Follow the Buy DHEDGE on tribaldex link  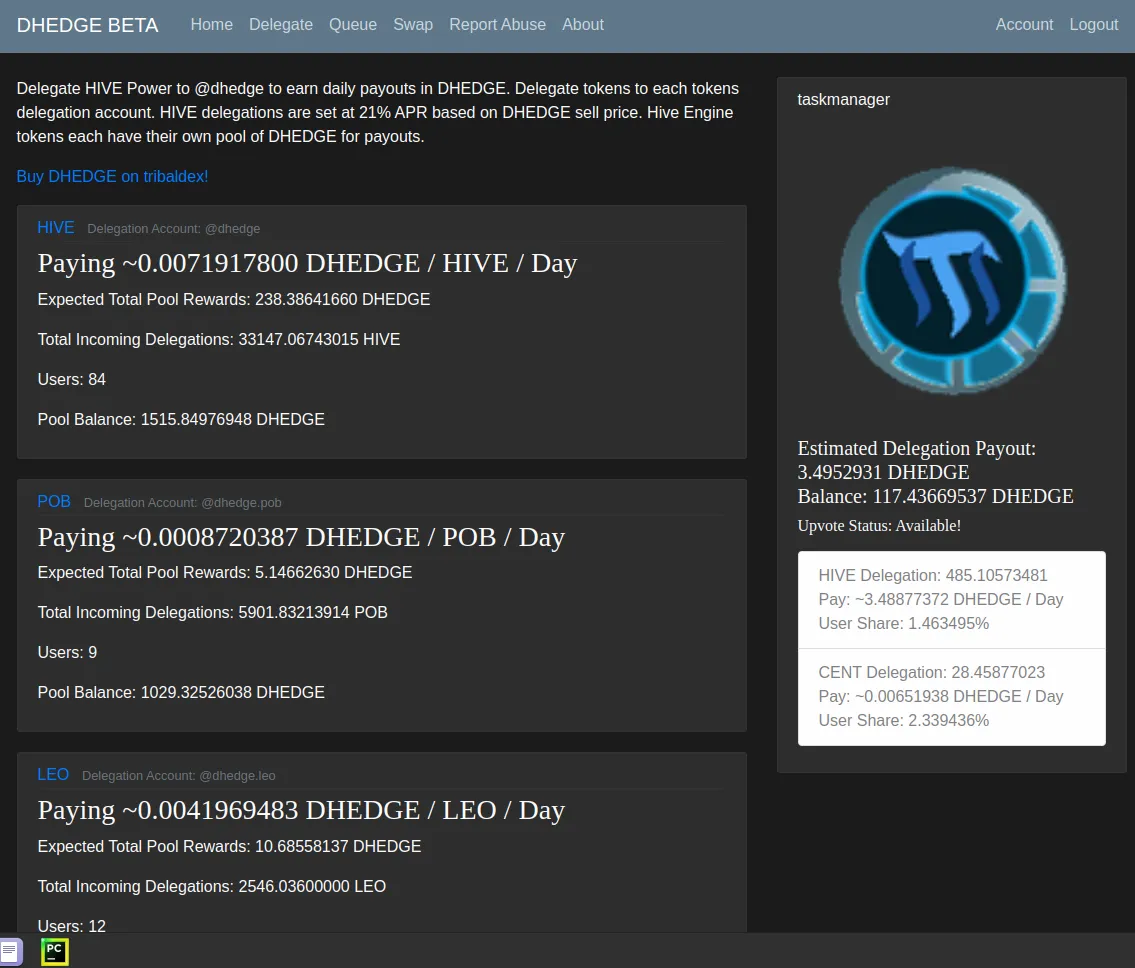112,177
